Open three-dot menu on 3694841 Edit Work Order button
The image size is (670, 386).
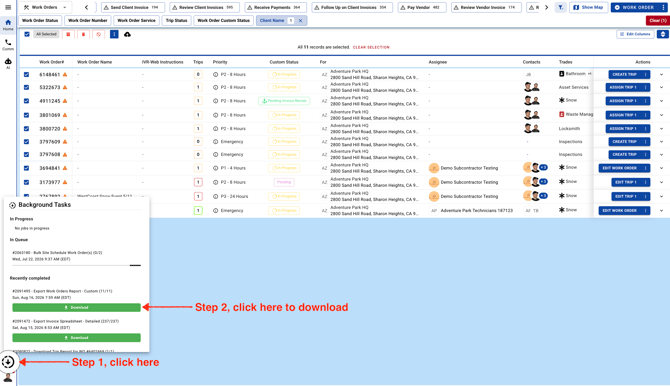point(646,168)
